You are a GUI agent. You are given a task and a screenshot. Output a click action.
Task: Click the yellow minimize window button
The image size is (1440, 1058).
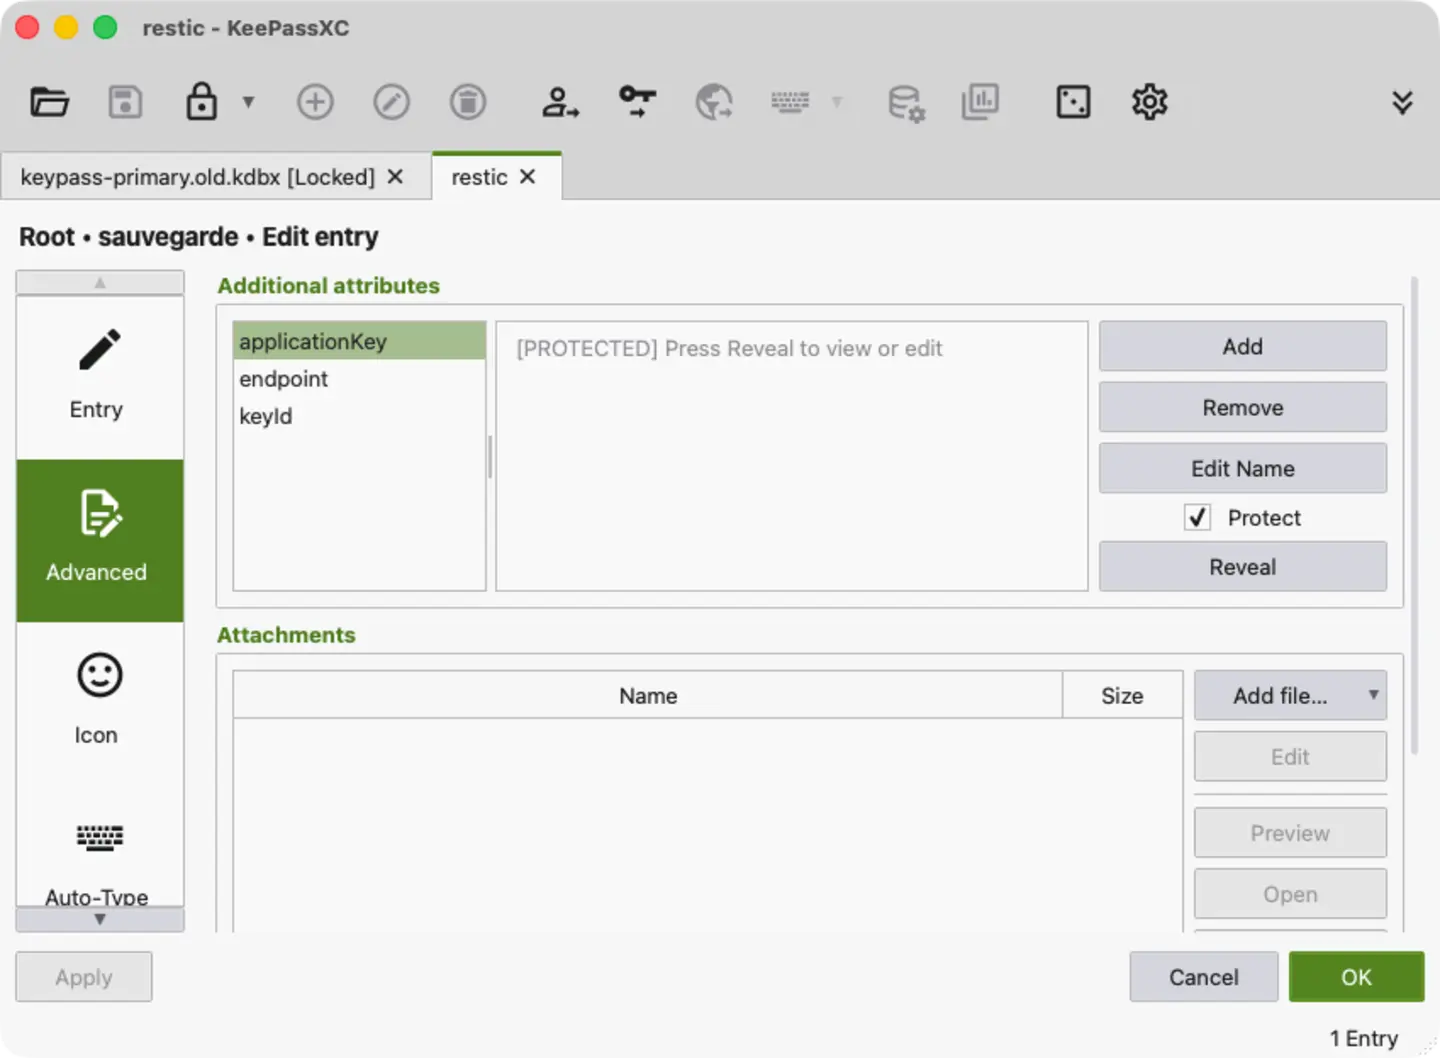point(66,28)
